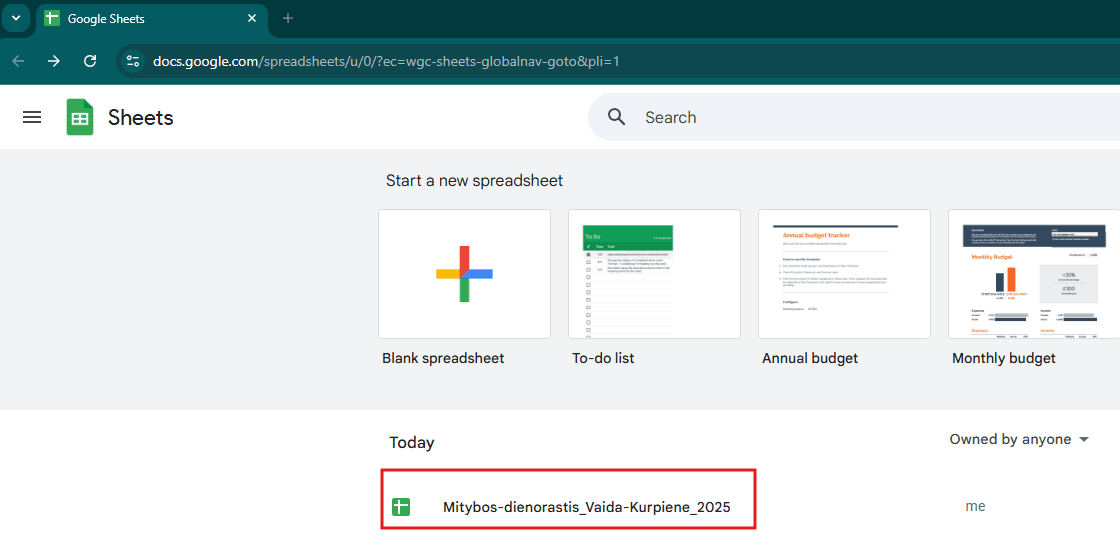Go back with browser back arrow
This screenshot has width=1120, height=556.
coord(19,61)
